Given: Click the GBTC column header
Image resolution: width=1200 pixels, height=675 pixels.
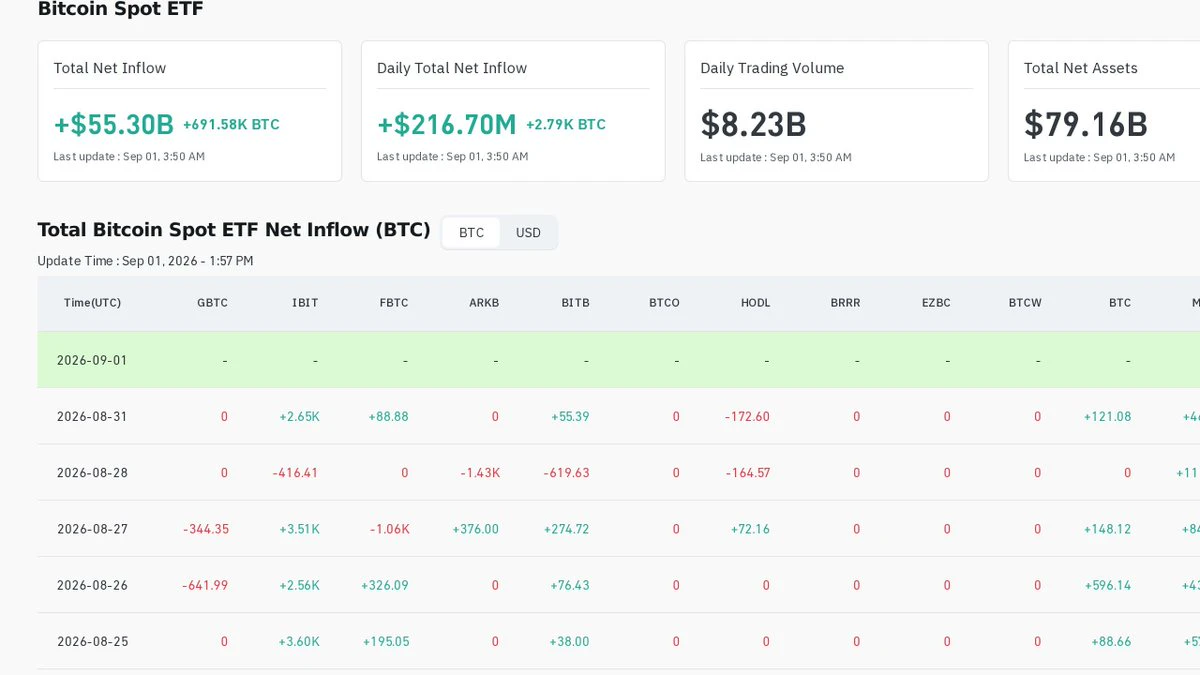Looking at the screenshot, I should point(212,303).
